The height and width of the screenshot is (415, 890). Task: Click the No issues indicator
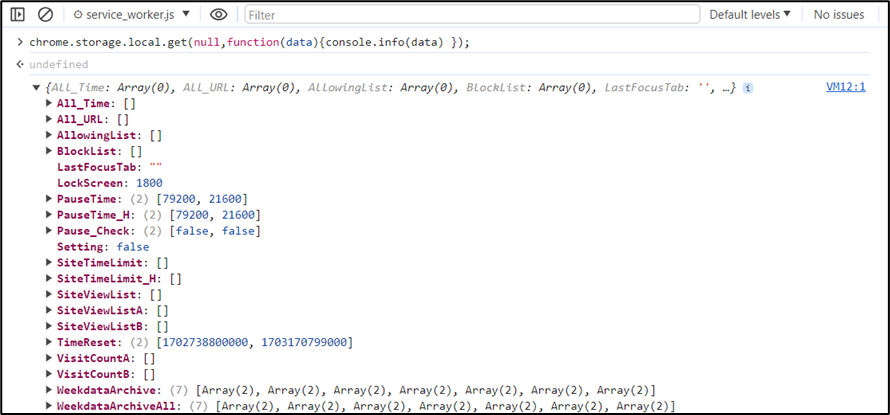click(x=838, y=14)
